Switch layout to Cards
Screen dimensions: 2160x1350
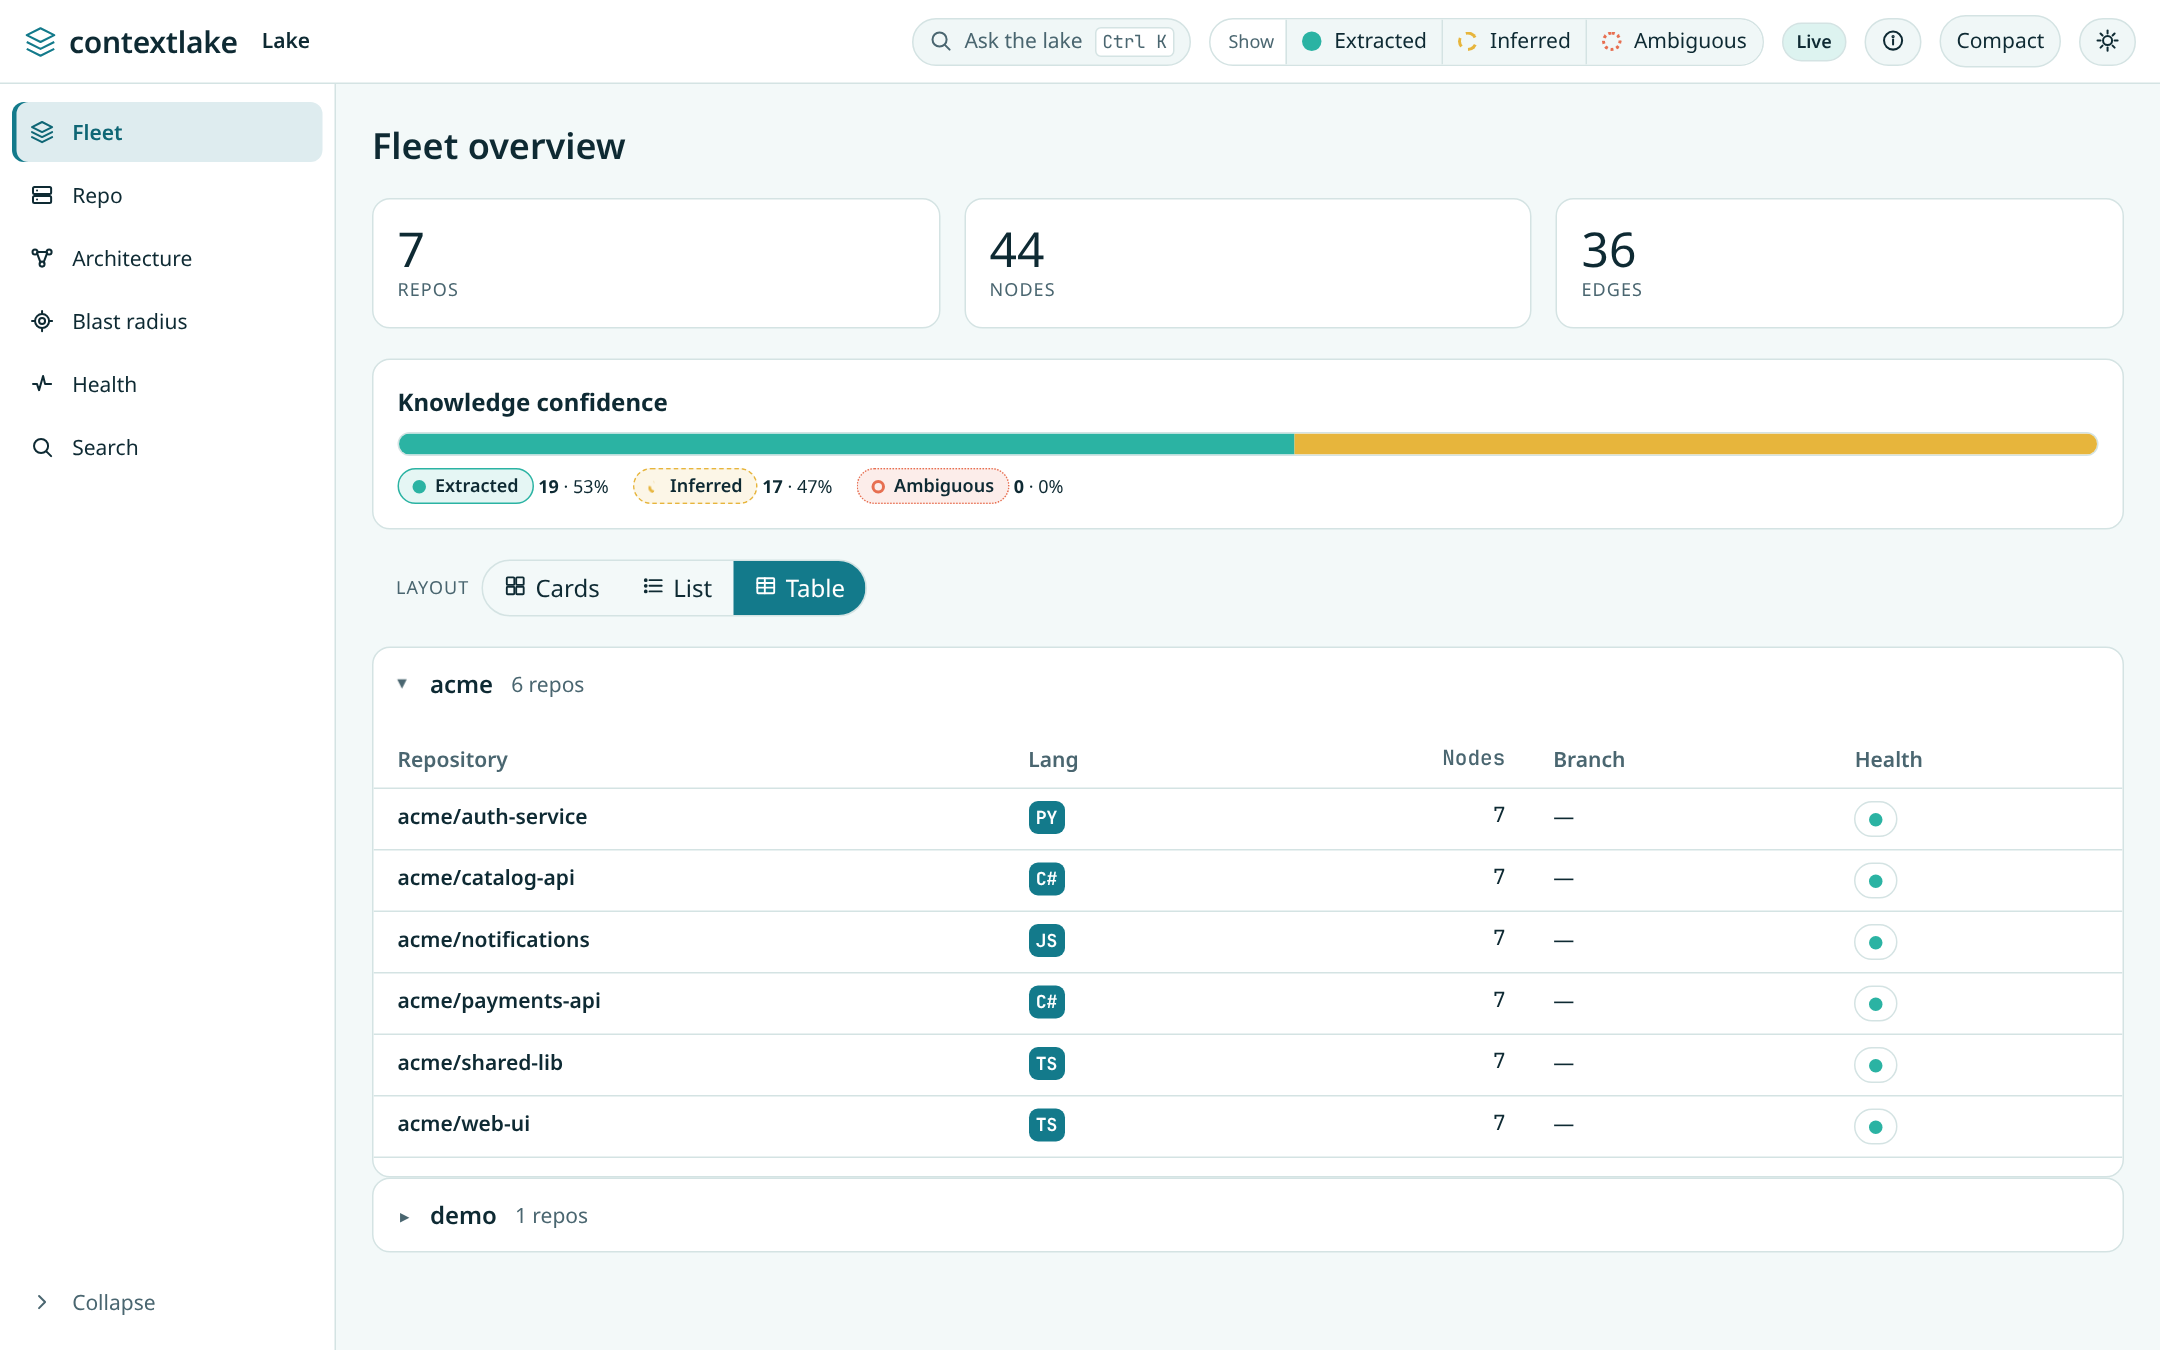click(552, 588)
